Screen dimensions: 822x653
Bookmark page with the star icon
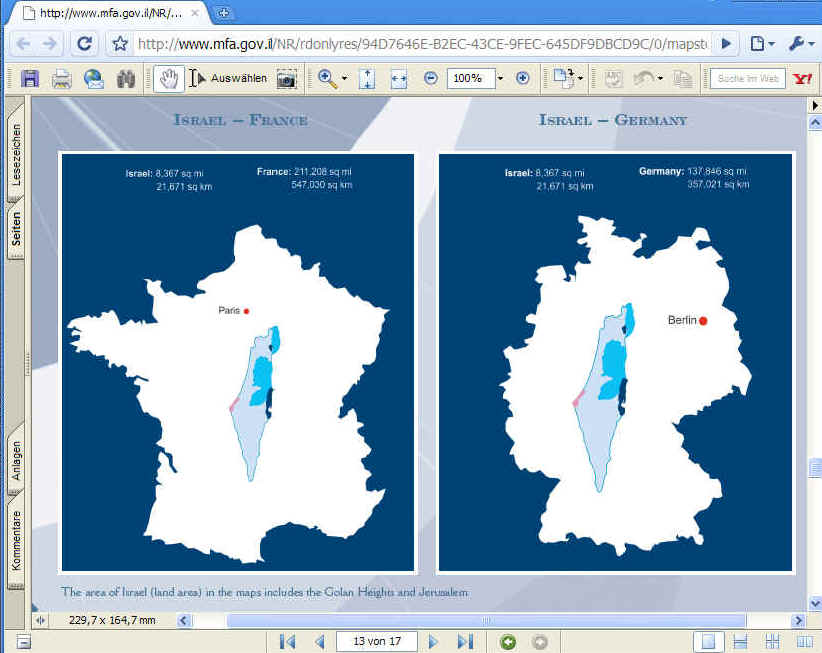[x=120, y=43]
